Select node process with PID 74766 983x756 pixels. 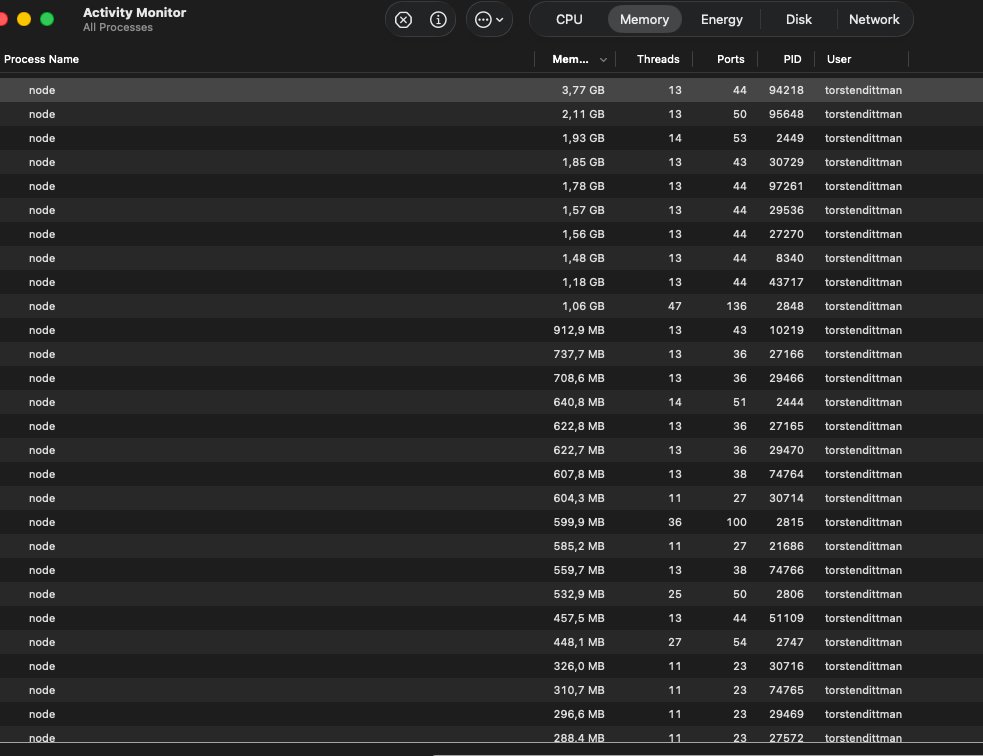pos(492,570)
